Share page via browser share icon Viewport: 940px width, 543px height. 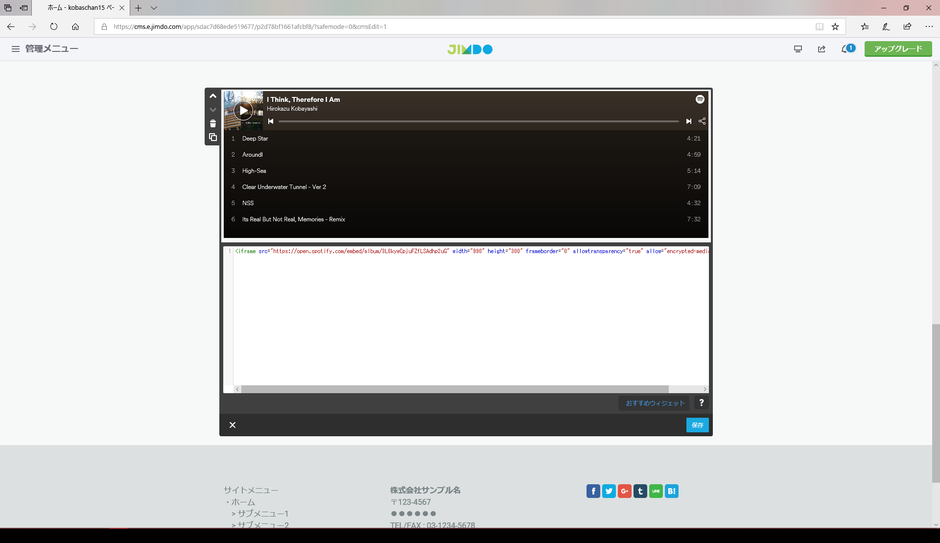(x=907, y=26)
